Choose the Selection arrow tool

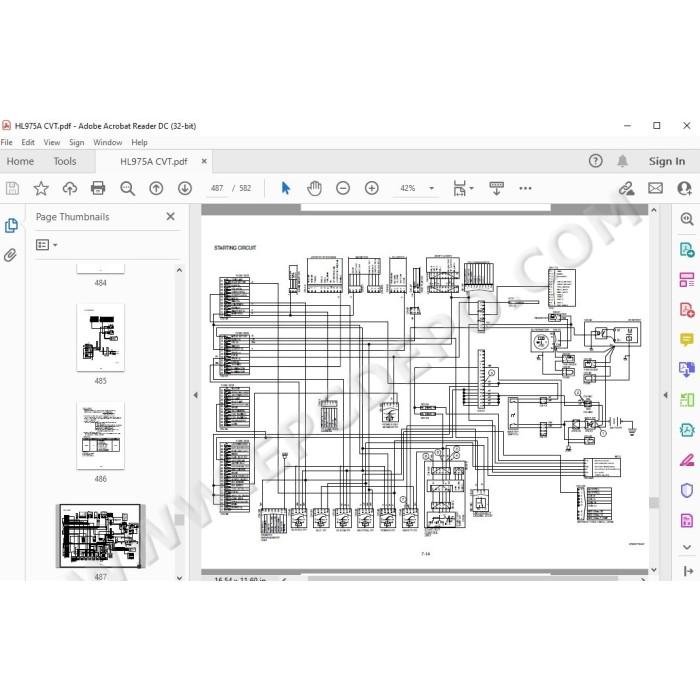tap(286, 188)
